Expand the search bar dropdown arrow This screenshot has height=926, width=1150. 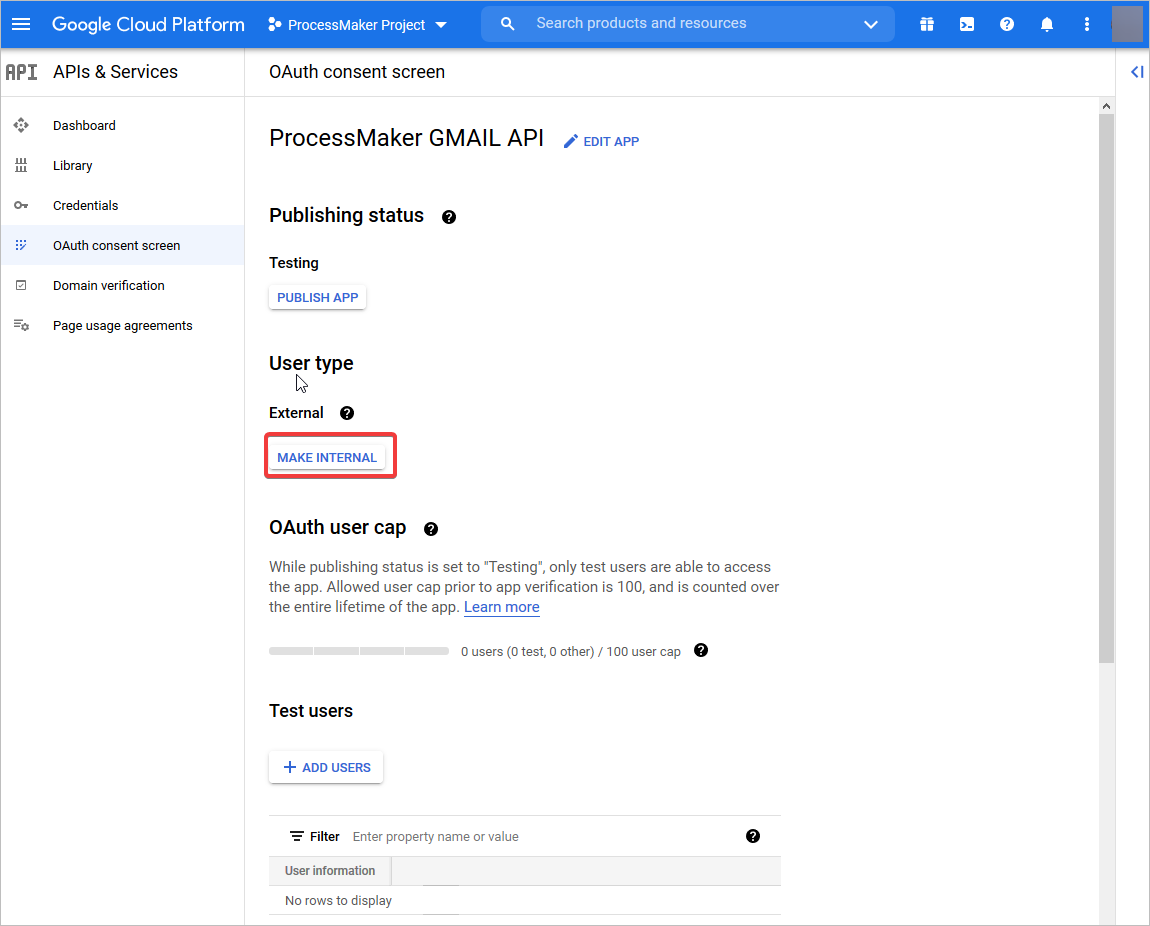(x=870, y=24)
